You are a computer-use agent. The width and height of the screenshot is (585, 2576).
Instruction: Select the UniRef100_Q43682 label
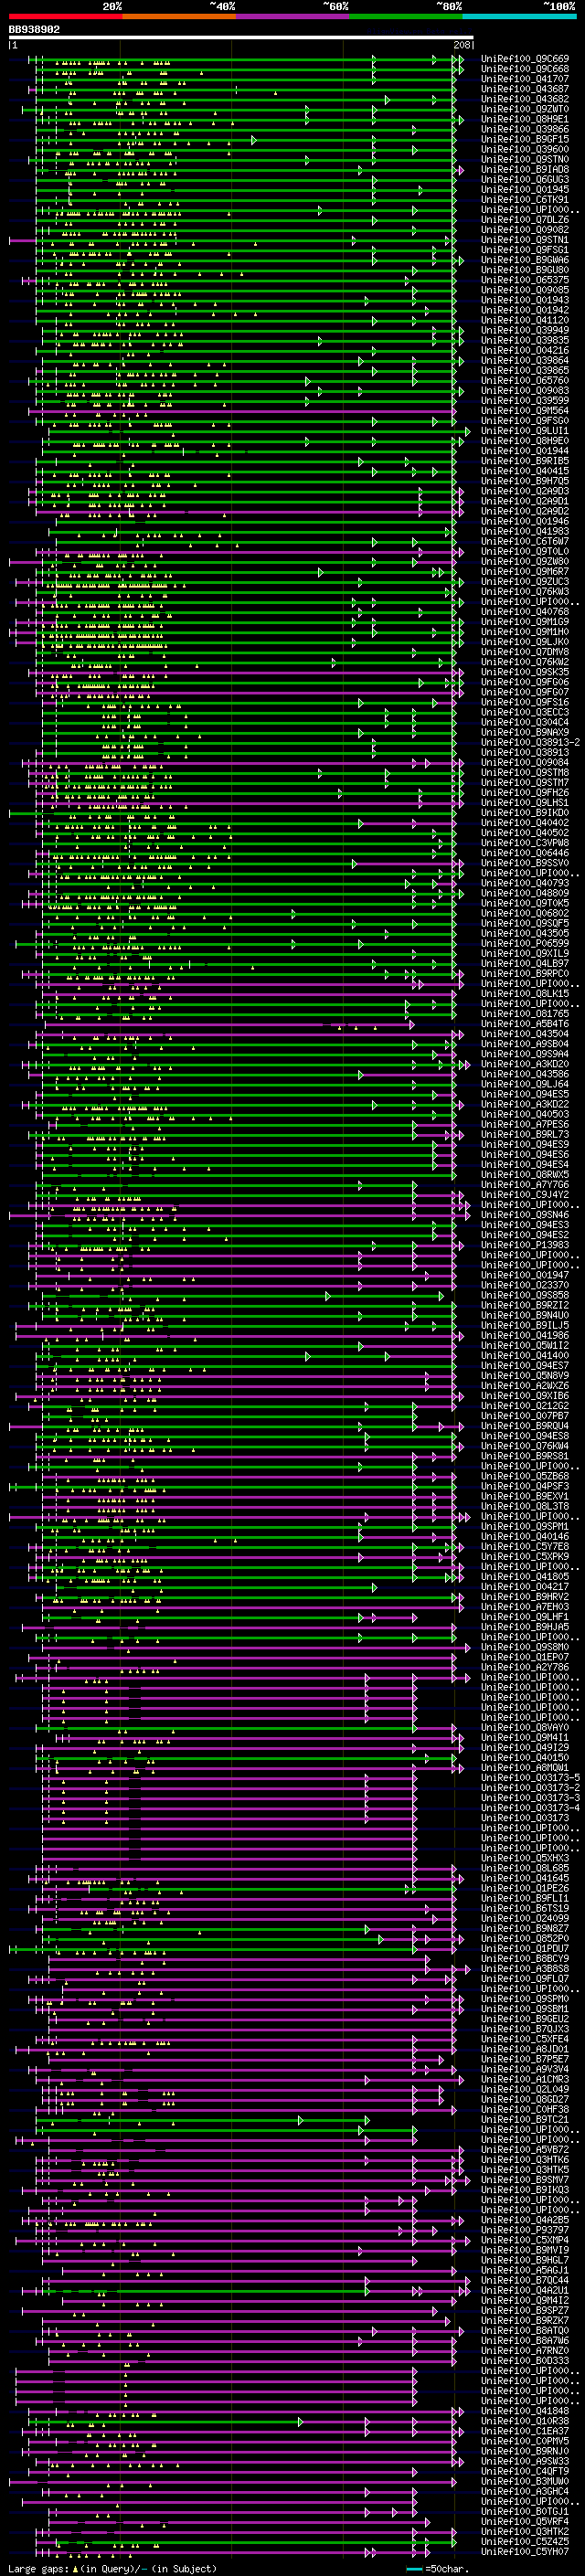pyautogui.click(x=525, y=99)
